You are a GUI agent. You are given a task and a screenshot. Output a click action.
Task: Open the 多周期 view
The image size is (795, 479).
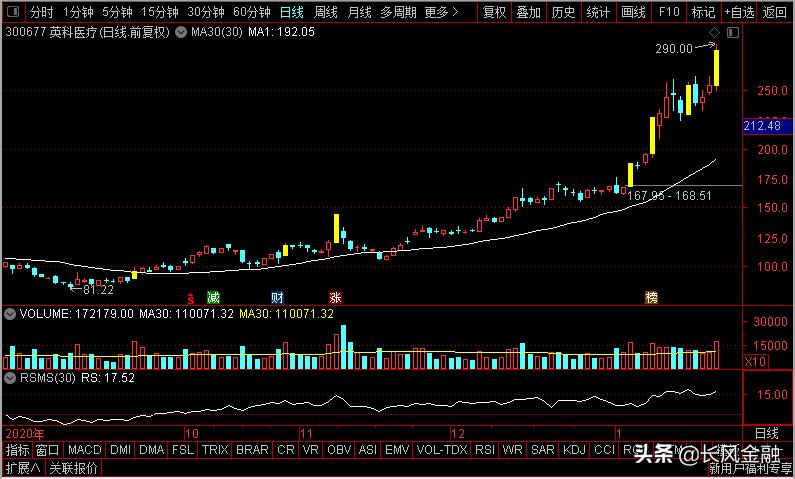(398, 12)
